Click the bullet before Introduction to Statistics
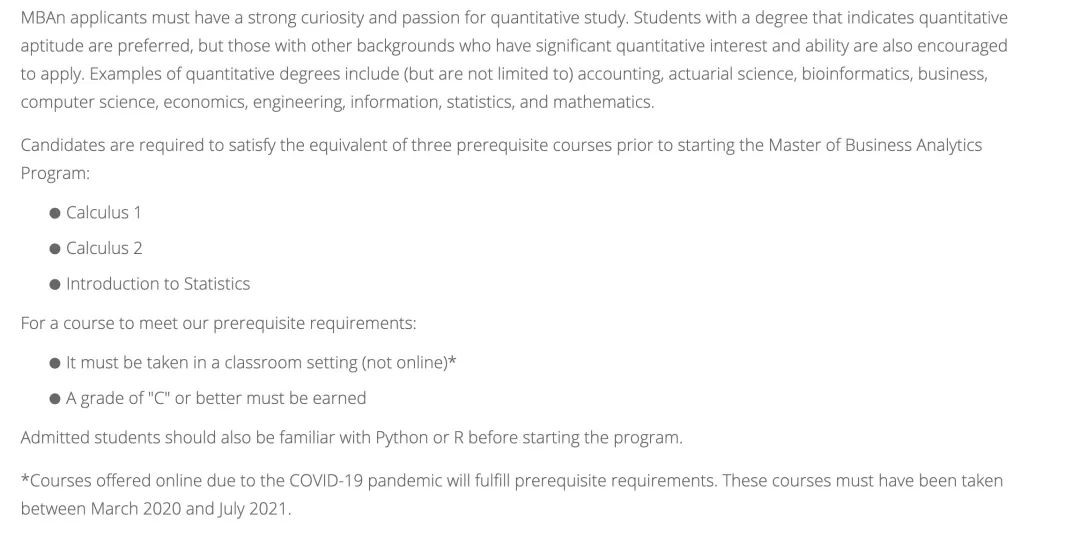Image resolution: width=1080 pixels, height=553 pixels. (x=55, y=285)
